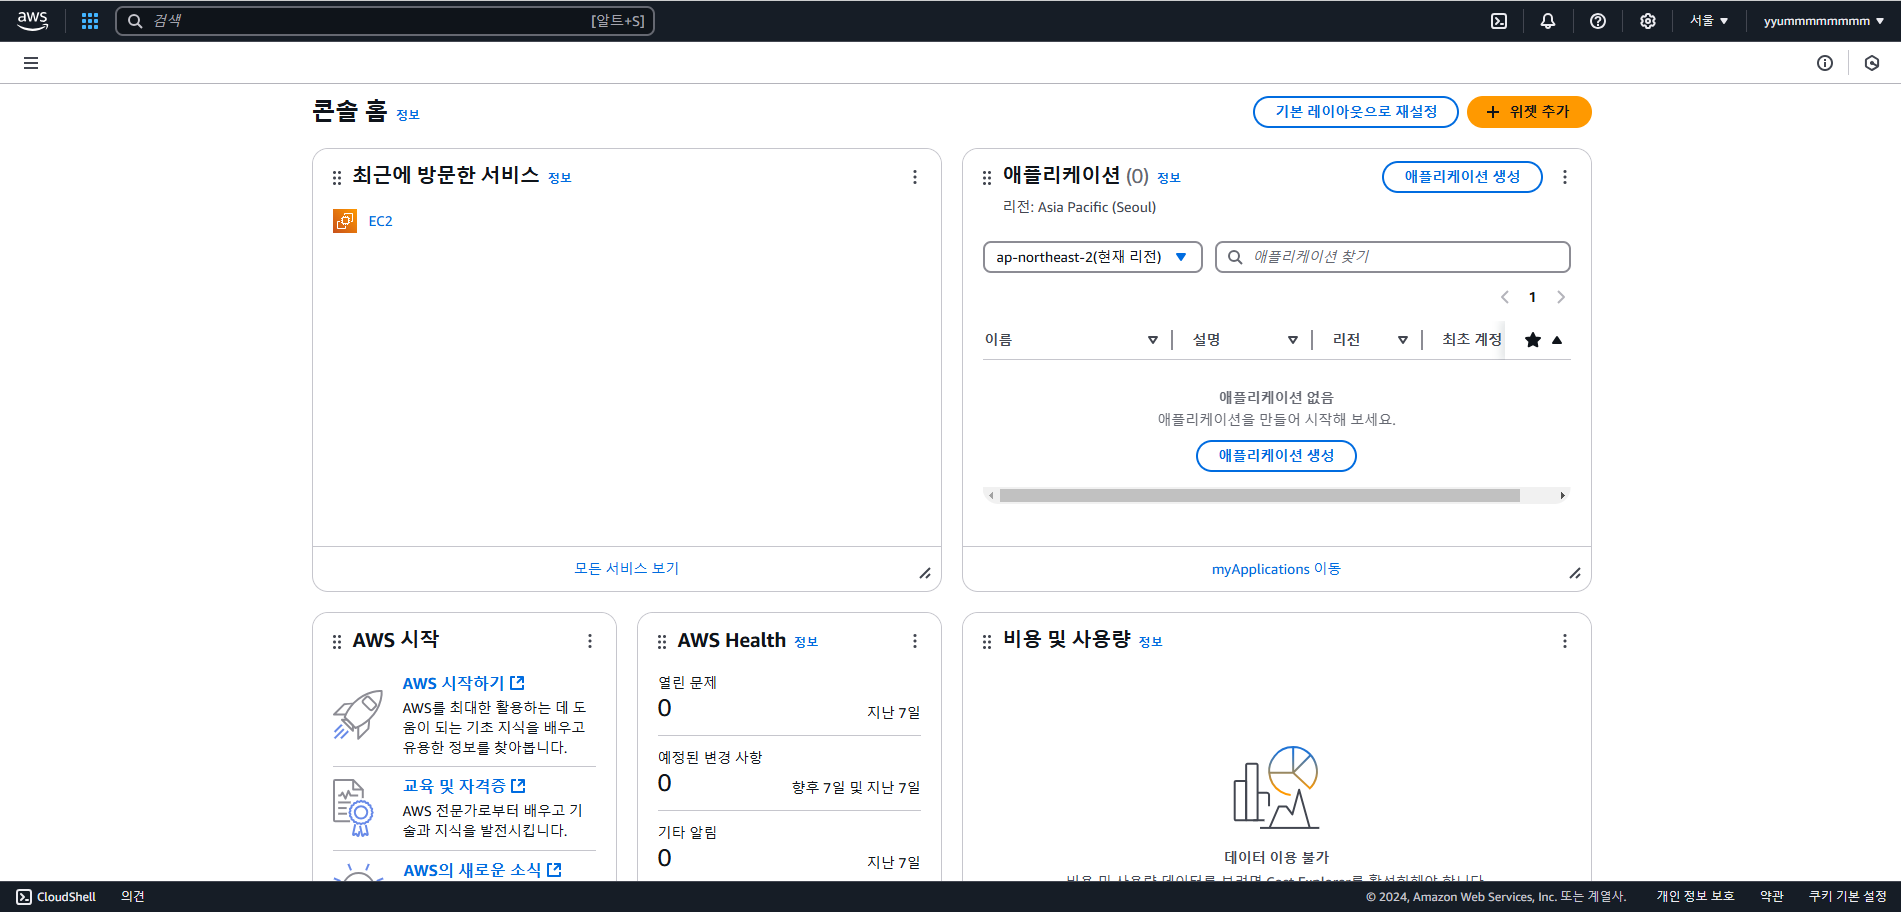Viewport: 1901px width, 912px height.
Task: Click drag handle of AWS Health widget
Action: (x=662, y=642)
